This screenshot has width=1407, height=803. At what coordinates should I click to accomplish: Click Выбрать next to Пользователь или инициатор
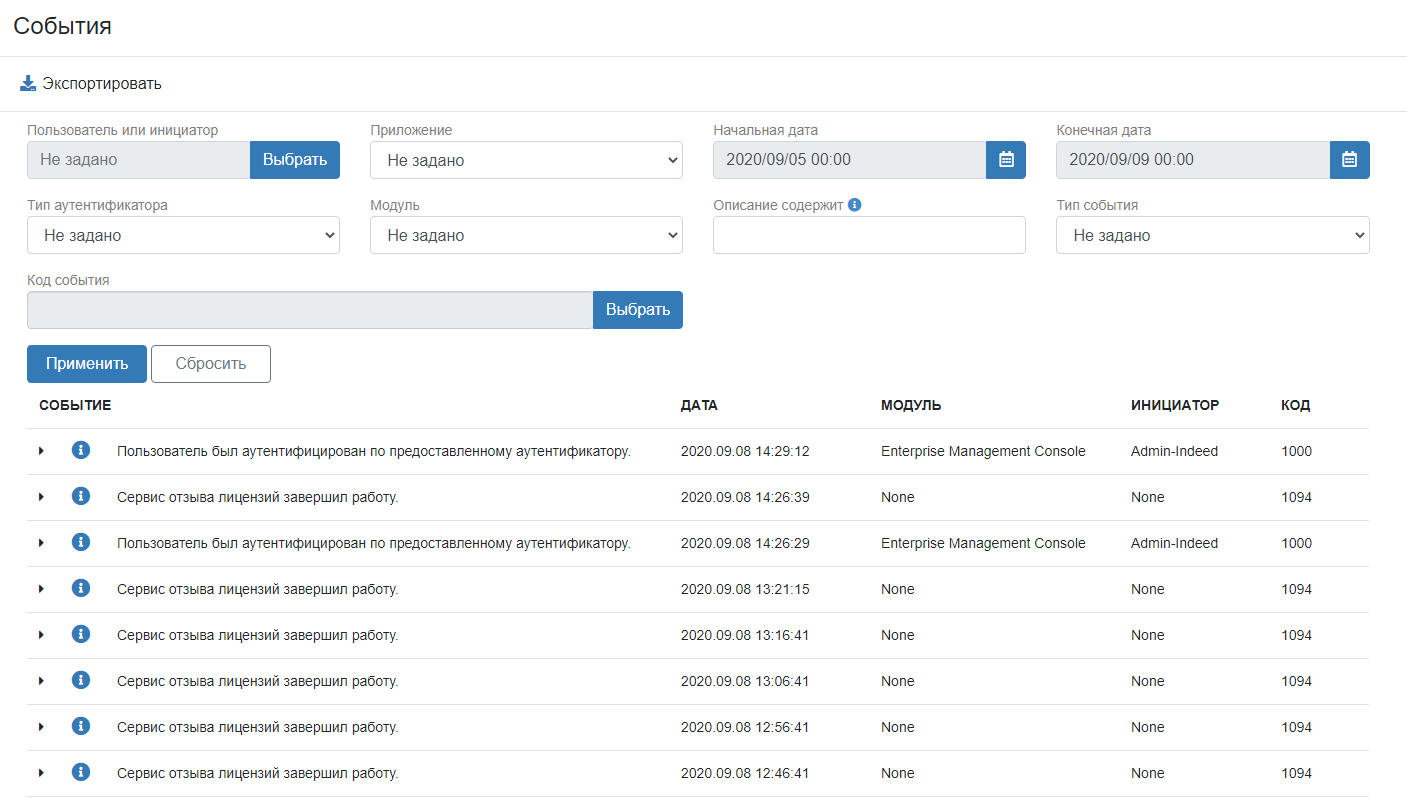[x=295, y=160]
